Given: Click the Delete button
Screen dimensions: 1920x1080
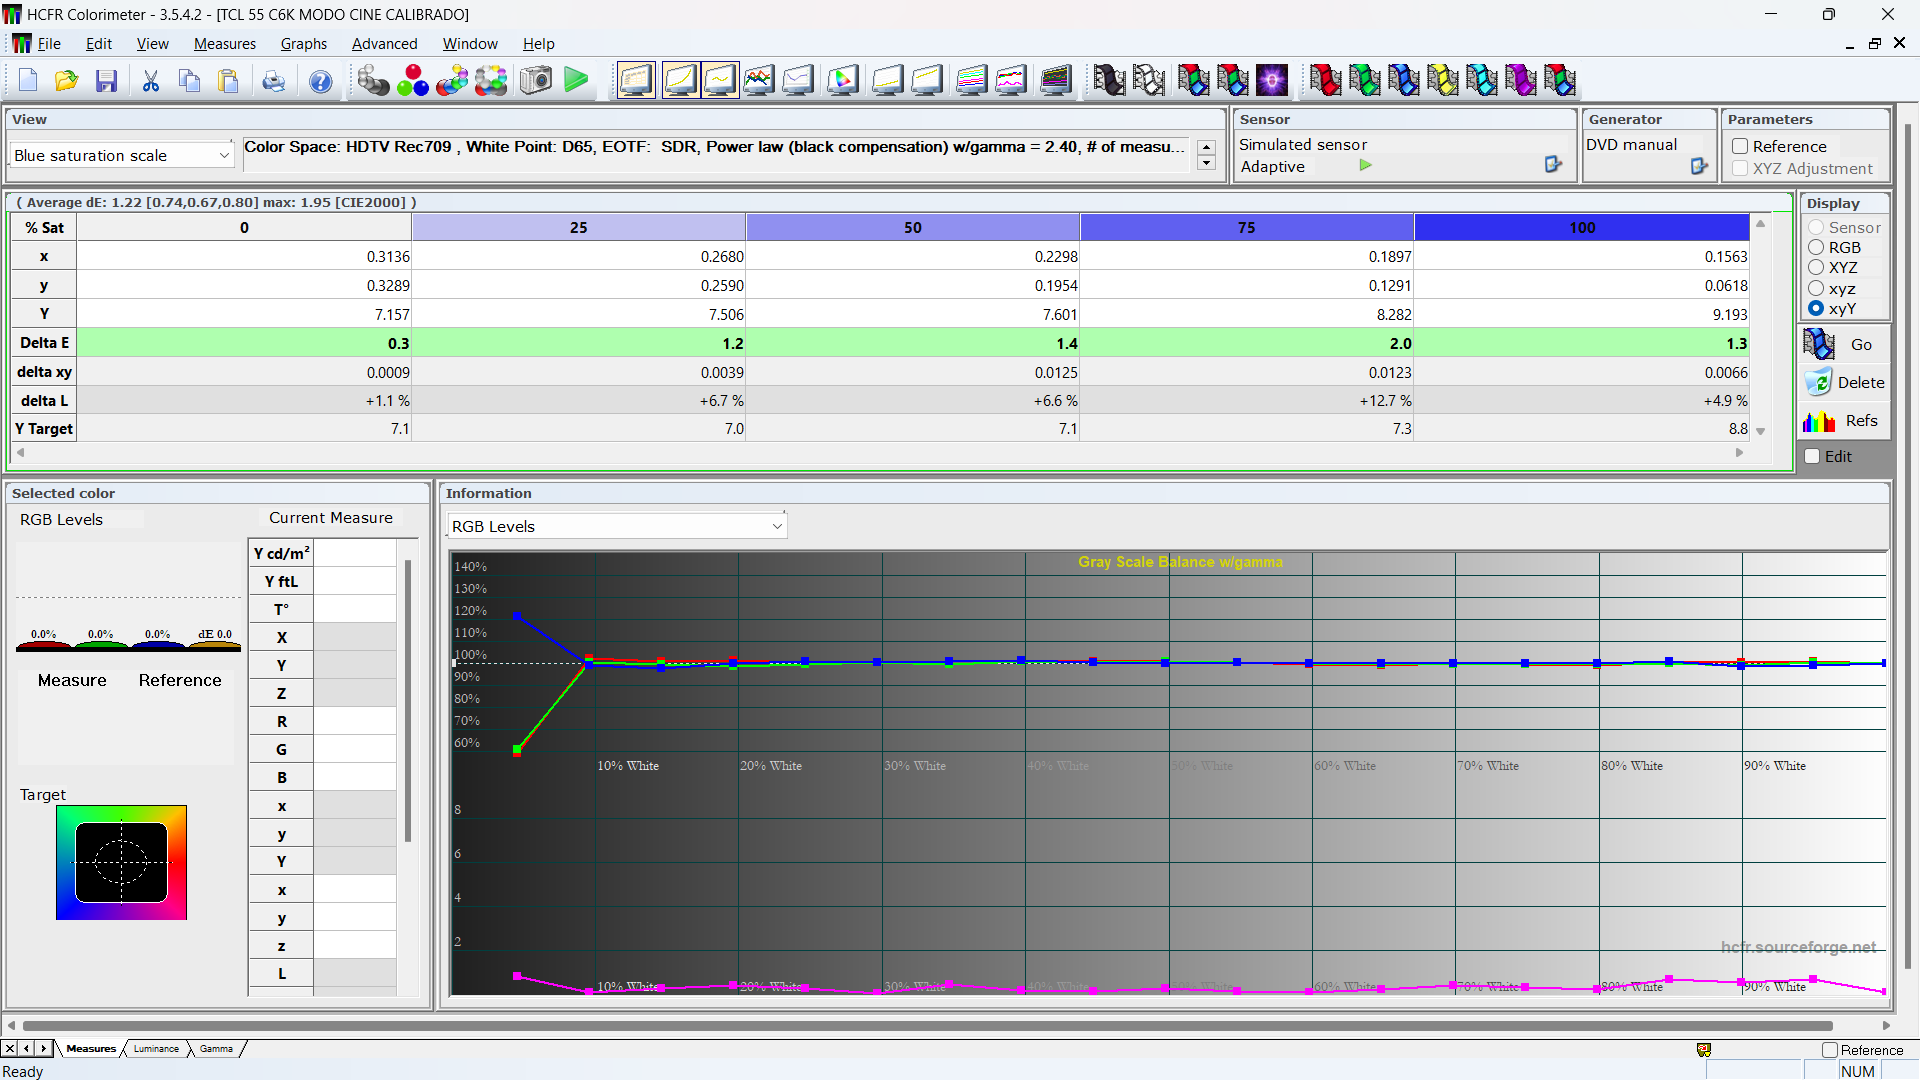Looking at the screenshot, I should pos(1845,382).
